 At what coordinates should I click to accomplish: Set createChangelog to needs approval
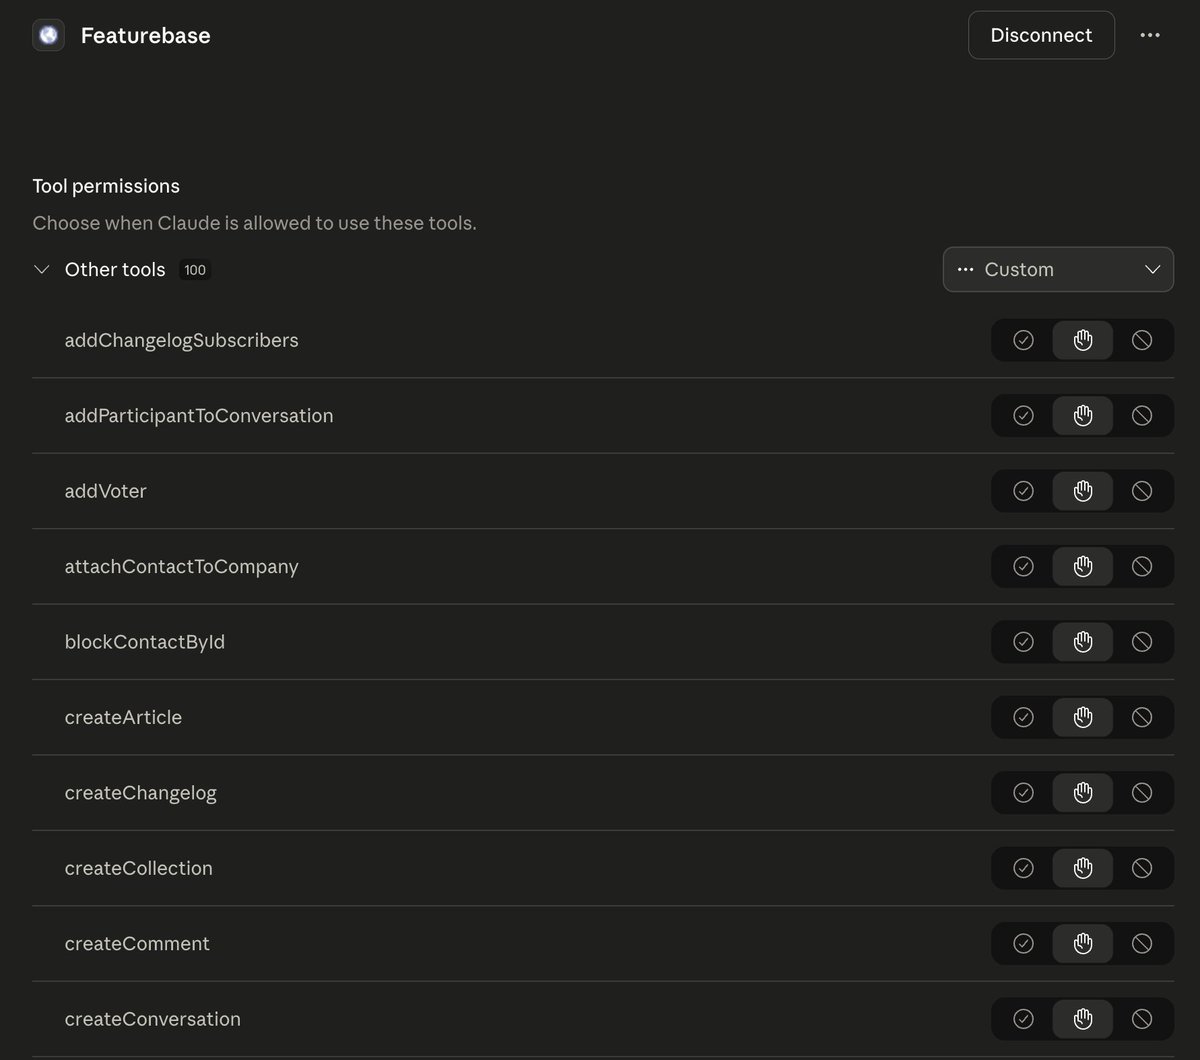click(1082, 792)
